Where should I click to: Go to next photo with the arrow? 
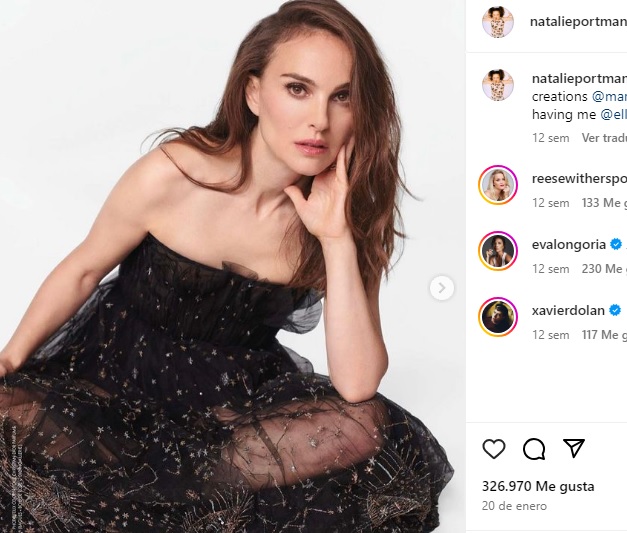coord(442,288)
